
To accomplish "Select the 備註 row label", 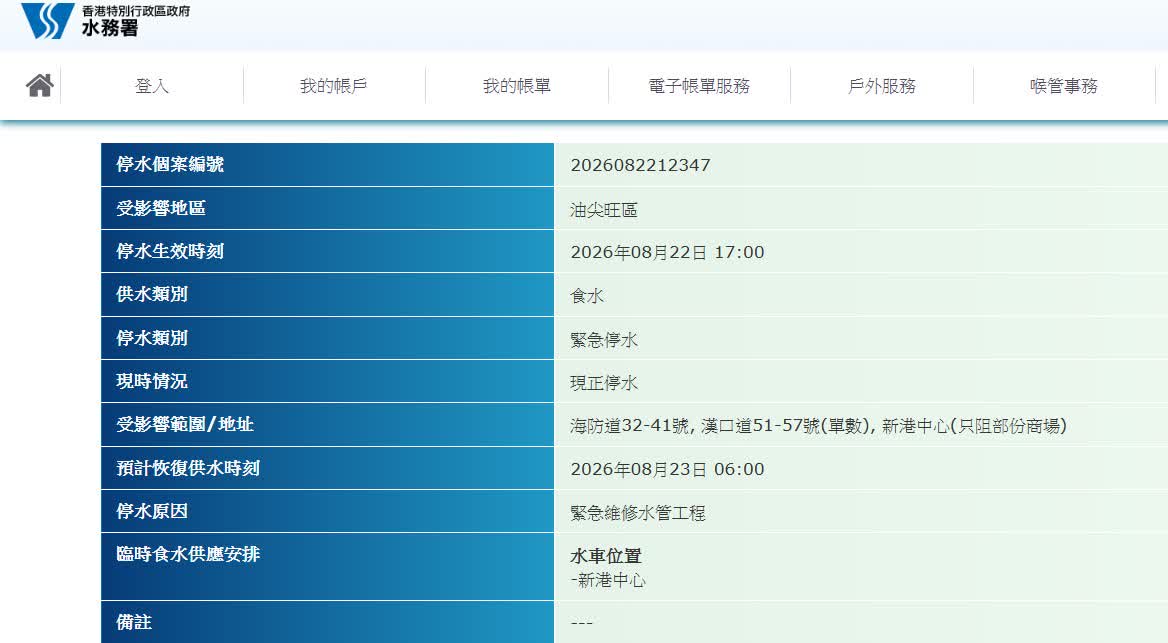I will (134, 621).
